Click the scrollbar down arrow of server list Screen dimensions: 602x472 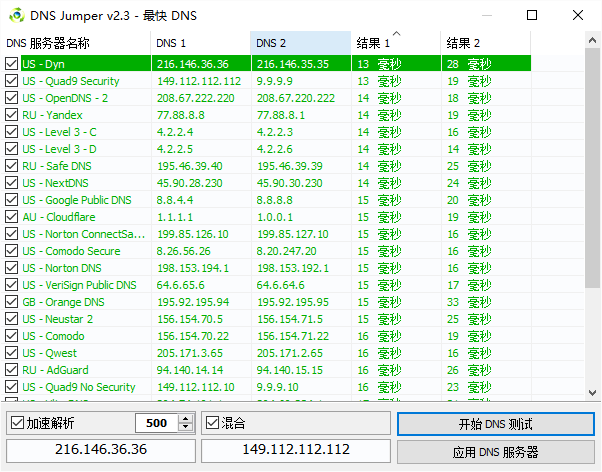[x=592, y=393]
